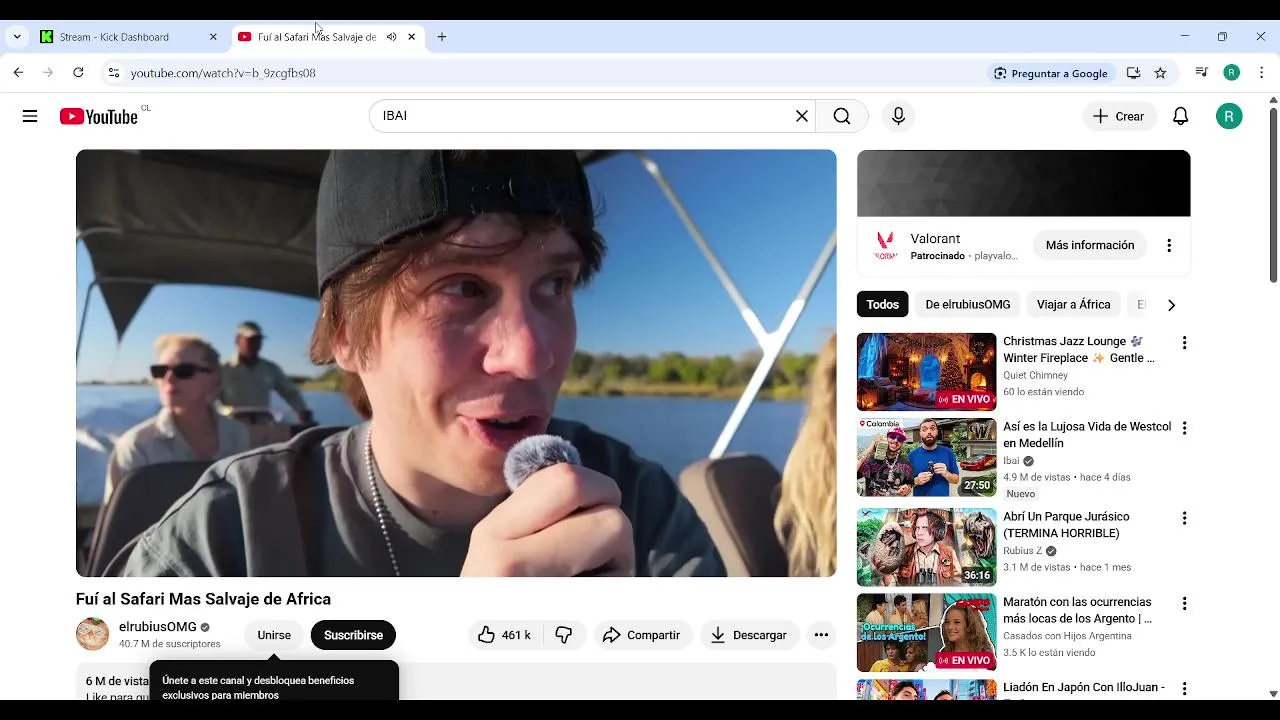Mute the YouTube tab via speaker icon
The height and width of the screenshot is (720, 1280).
point(391,37)
